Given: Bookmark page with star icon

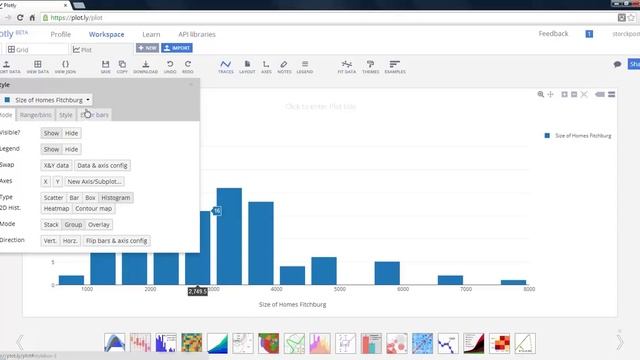Looking at the screenshot, I should click(631, 18).
